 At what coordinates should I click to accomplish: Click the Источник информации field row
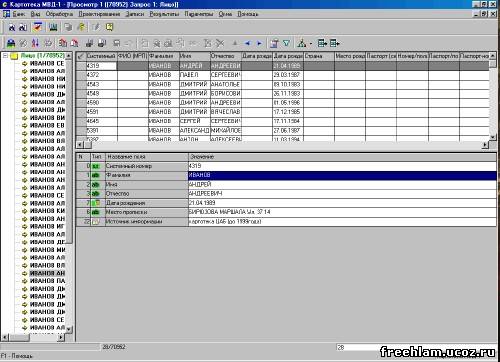click(286, 221)
